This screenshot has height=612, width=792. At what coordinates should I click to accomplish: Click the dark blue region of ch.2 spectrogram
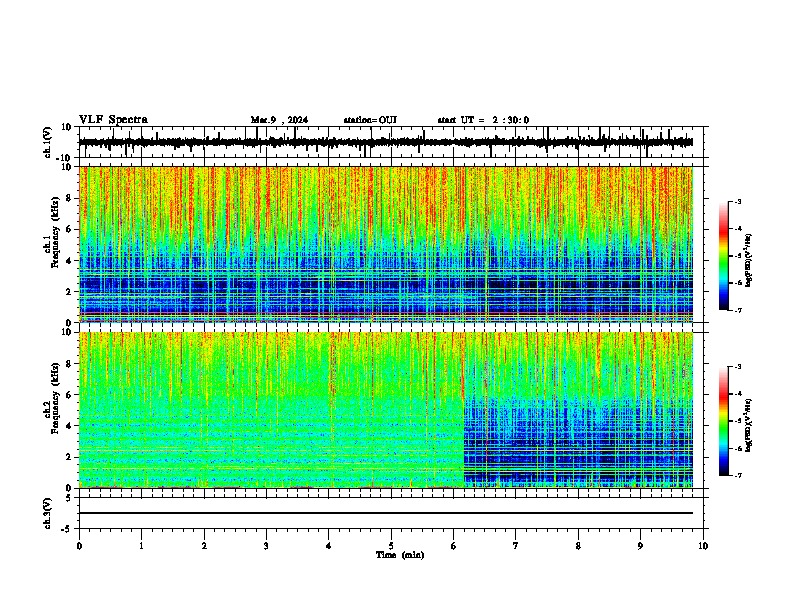point(578,444)
